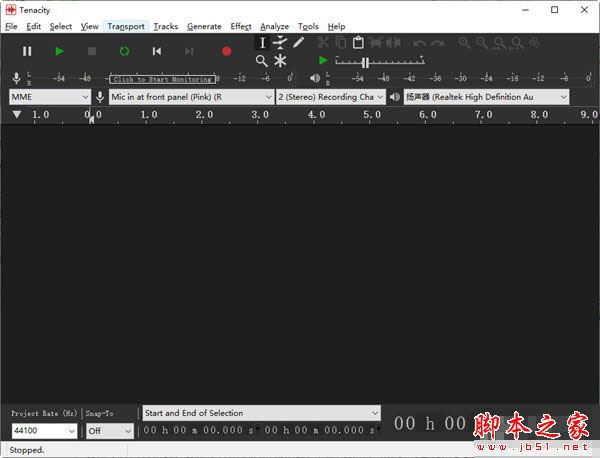Start recording with the red Record button
The image size is (600, 458).
(x=227, y=51)
